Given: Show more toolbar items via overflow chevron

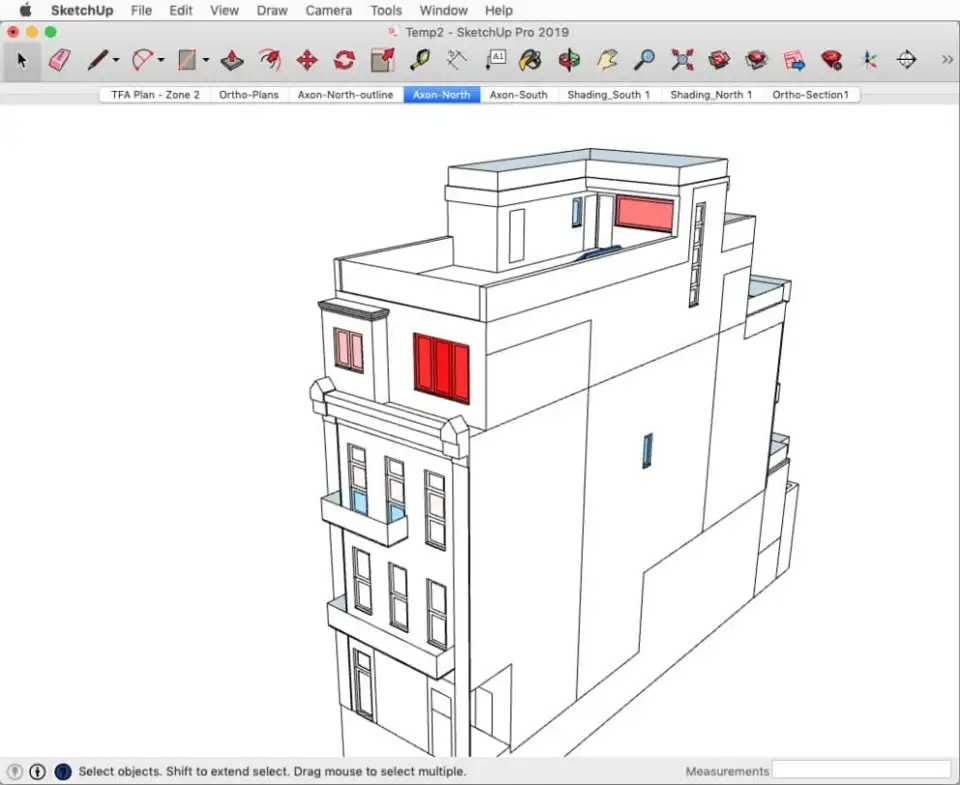Looking at the screenshot, I should pyautogui.click(x=947, y=60).
